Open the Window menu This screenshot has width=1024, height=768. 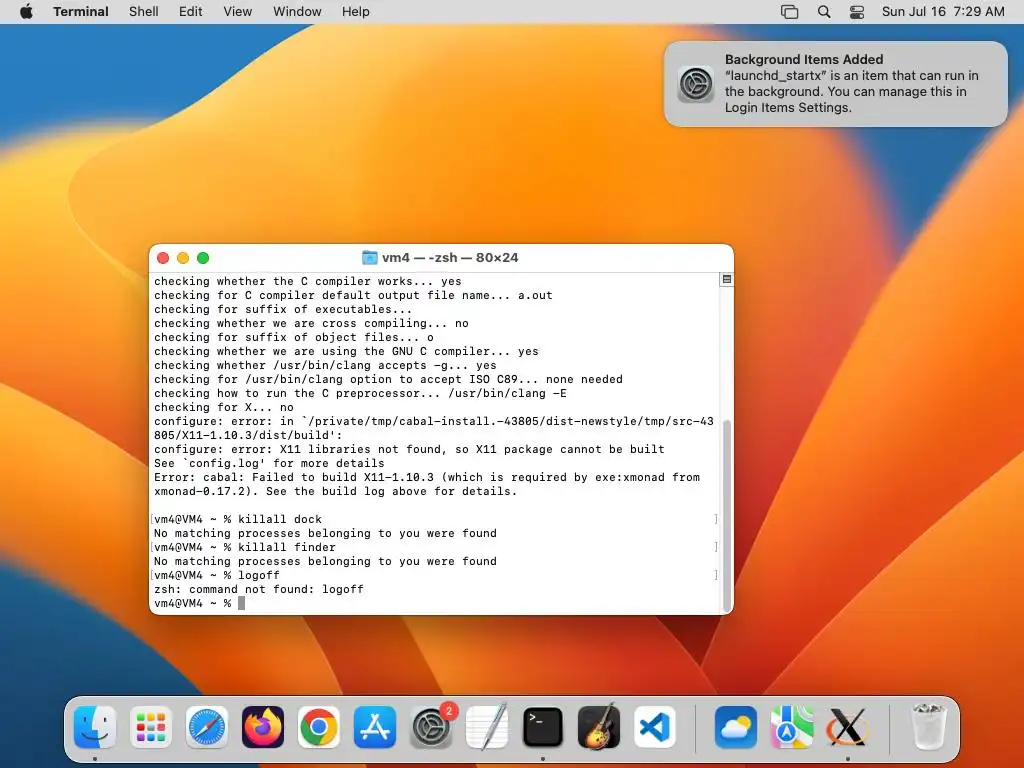(x=297, y=12)
